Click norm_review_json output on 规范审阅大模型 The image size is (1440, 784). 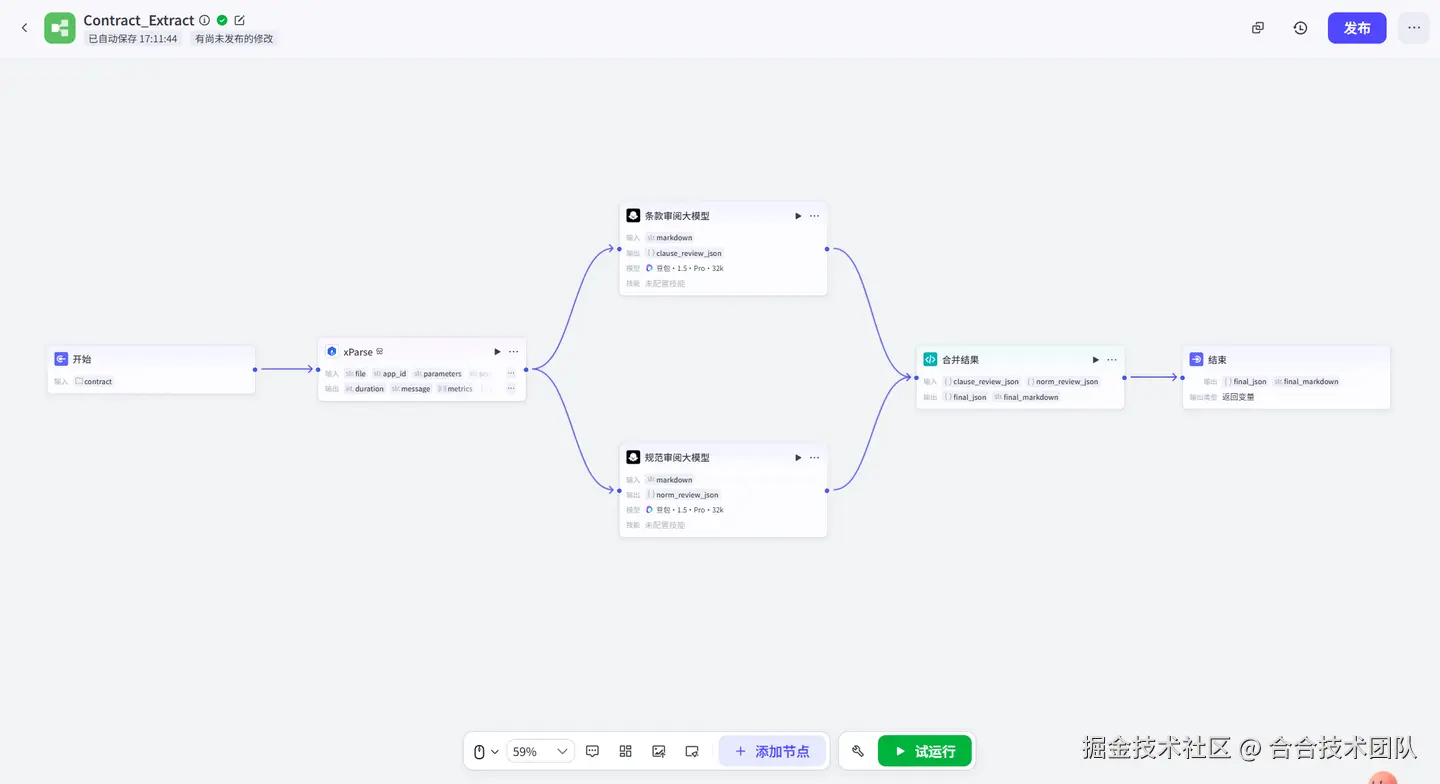(x=683, y=495)
